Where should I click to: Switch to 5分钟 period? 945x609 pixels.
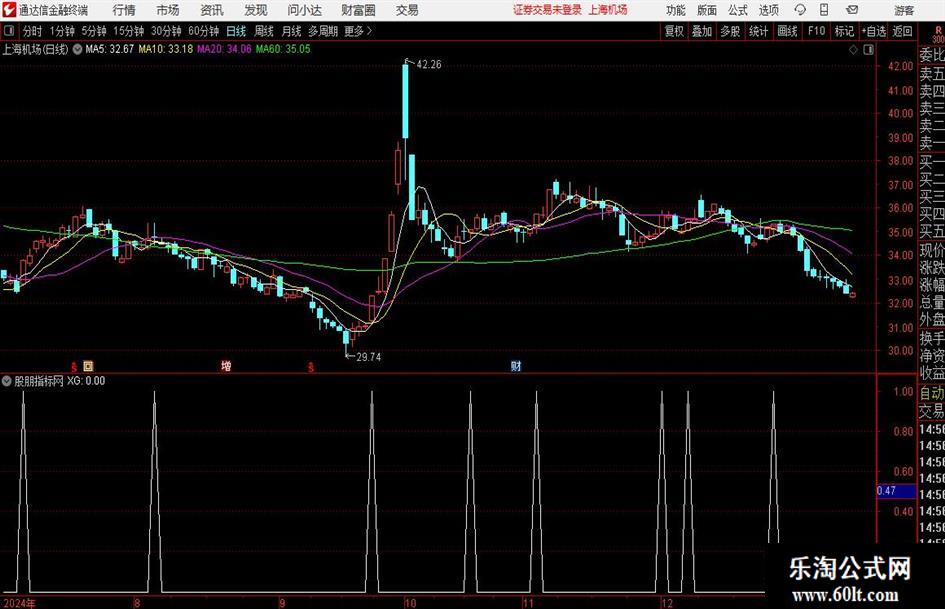[x=93, y=31]
